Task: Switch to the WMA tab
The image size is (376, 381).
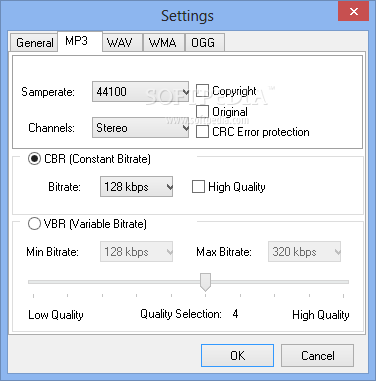Action: [x=164, y=43]
